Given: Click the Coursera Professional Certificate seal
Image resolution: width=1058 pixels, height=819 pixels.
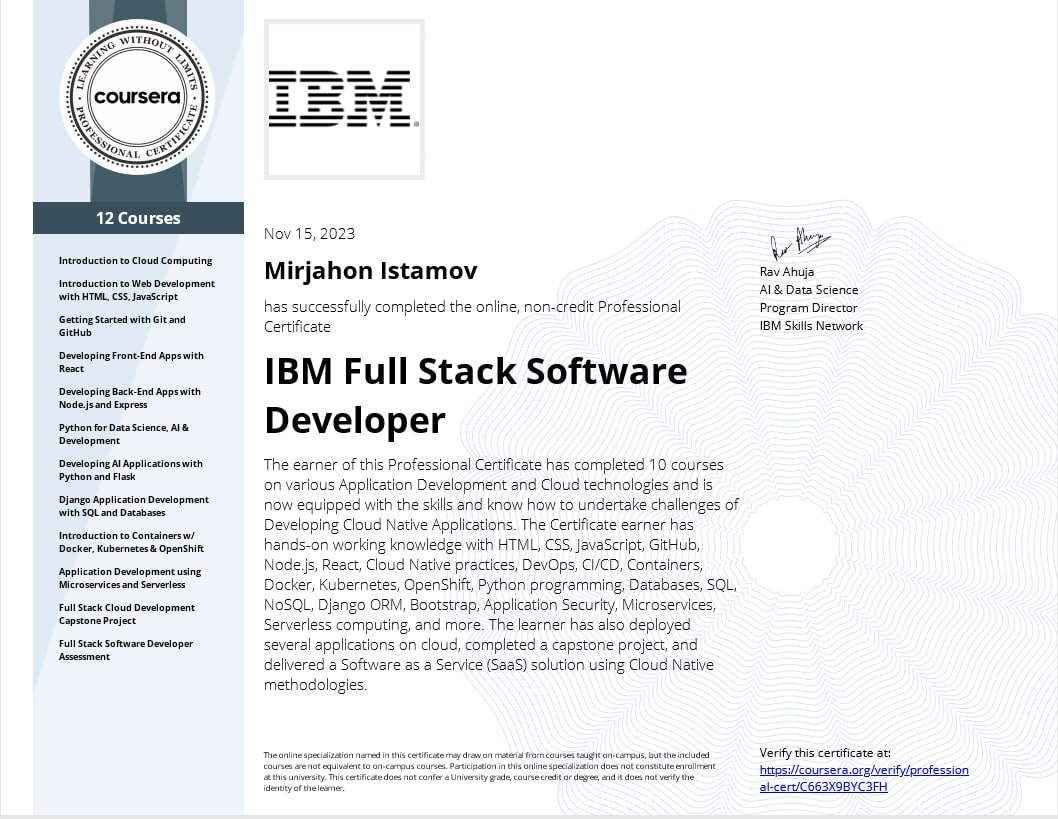Looking at the screenshot, I should tap(138, 97).
